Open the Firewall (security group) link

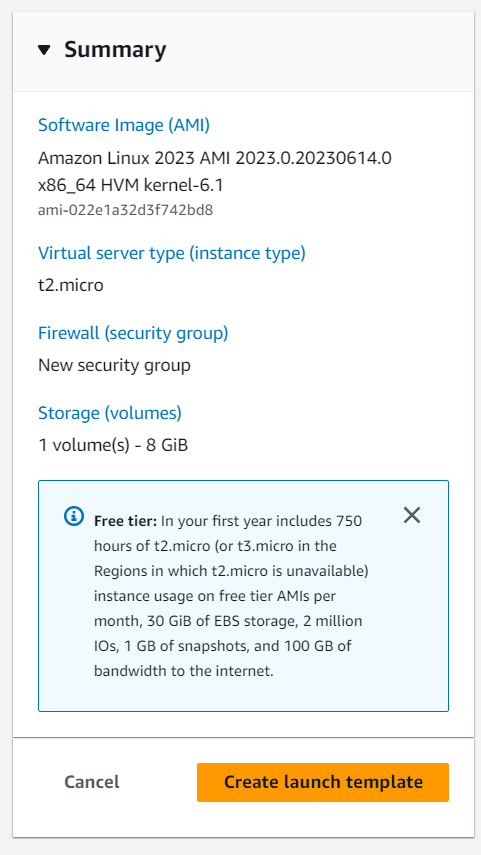pos(133,333)
